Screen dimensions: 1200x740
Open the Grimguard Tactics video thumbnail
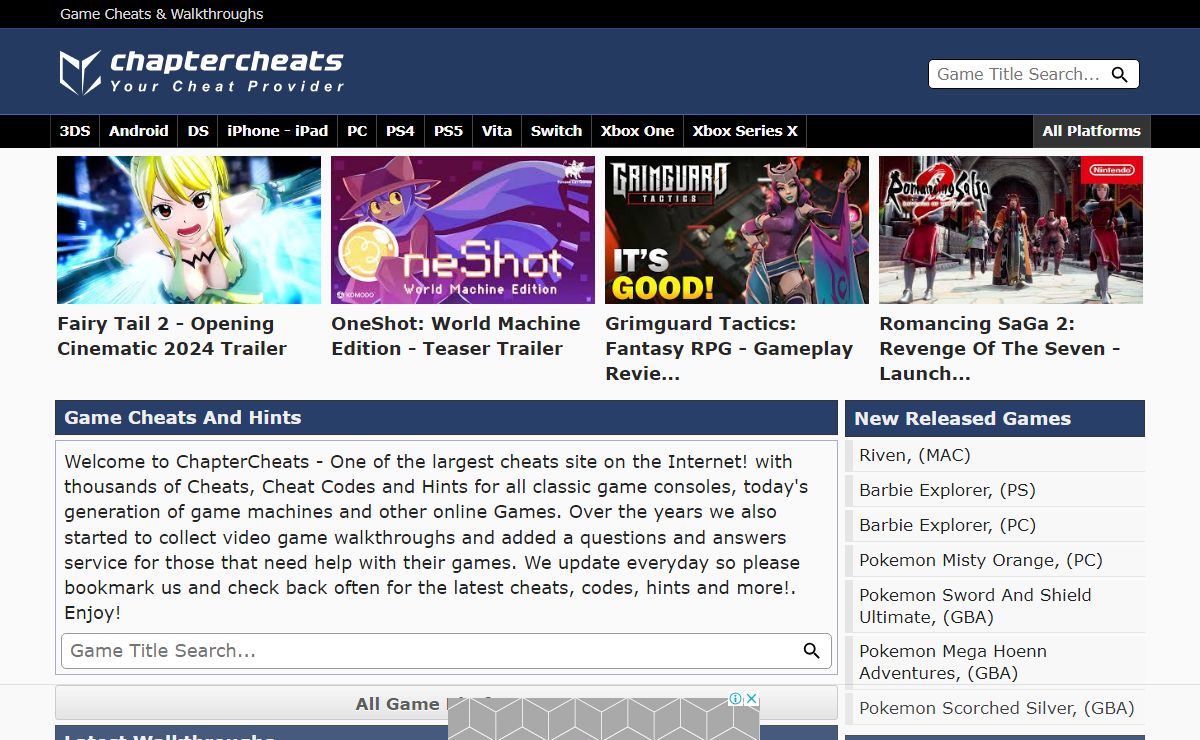tap(737, 230)
